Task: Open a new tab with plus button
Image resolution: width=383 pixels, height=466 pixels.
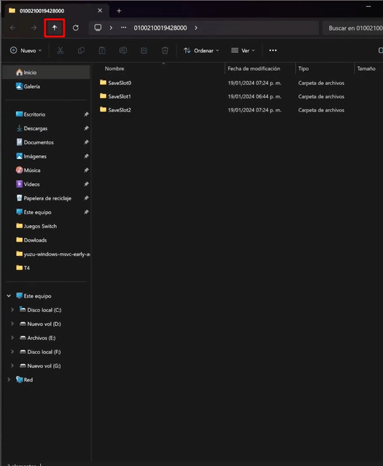Action: point(119,11)
